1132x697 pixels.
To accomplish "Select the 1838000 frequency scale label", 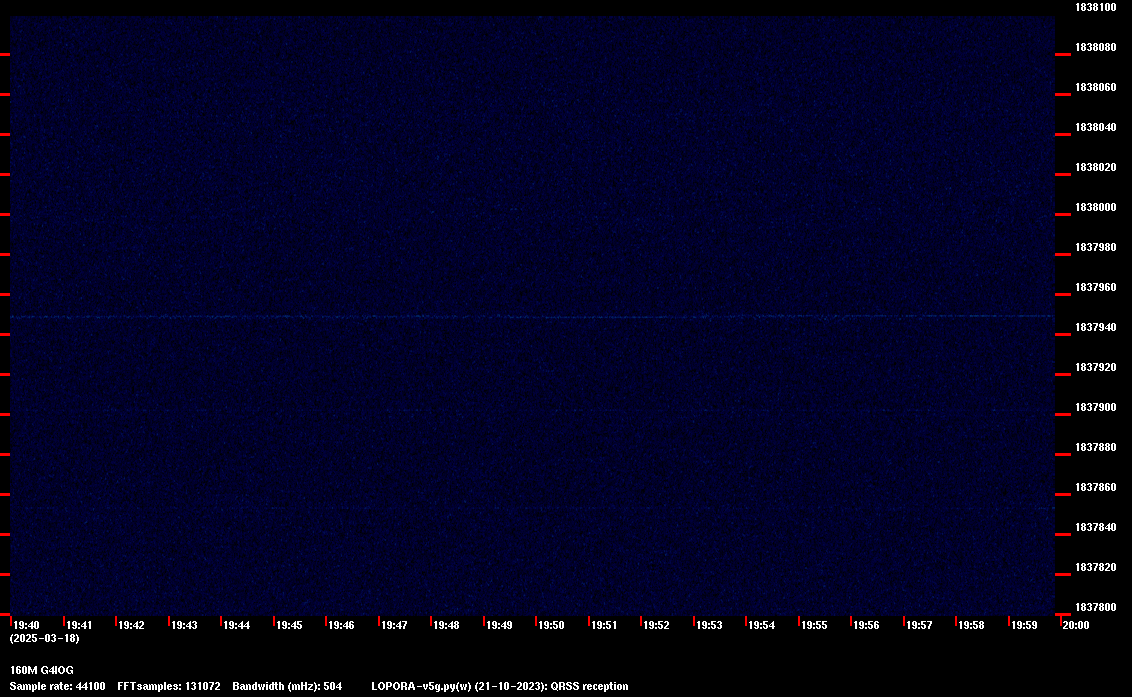I will point(1095,207).
